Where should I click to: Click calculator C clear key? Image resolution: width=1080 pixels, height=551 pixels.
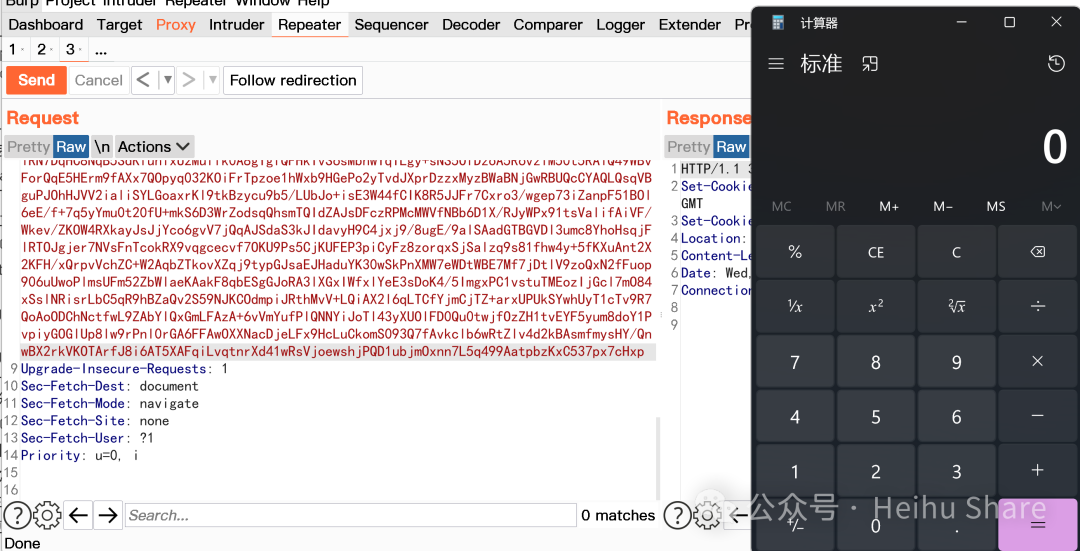pos(957,252)
